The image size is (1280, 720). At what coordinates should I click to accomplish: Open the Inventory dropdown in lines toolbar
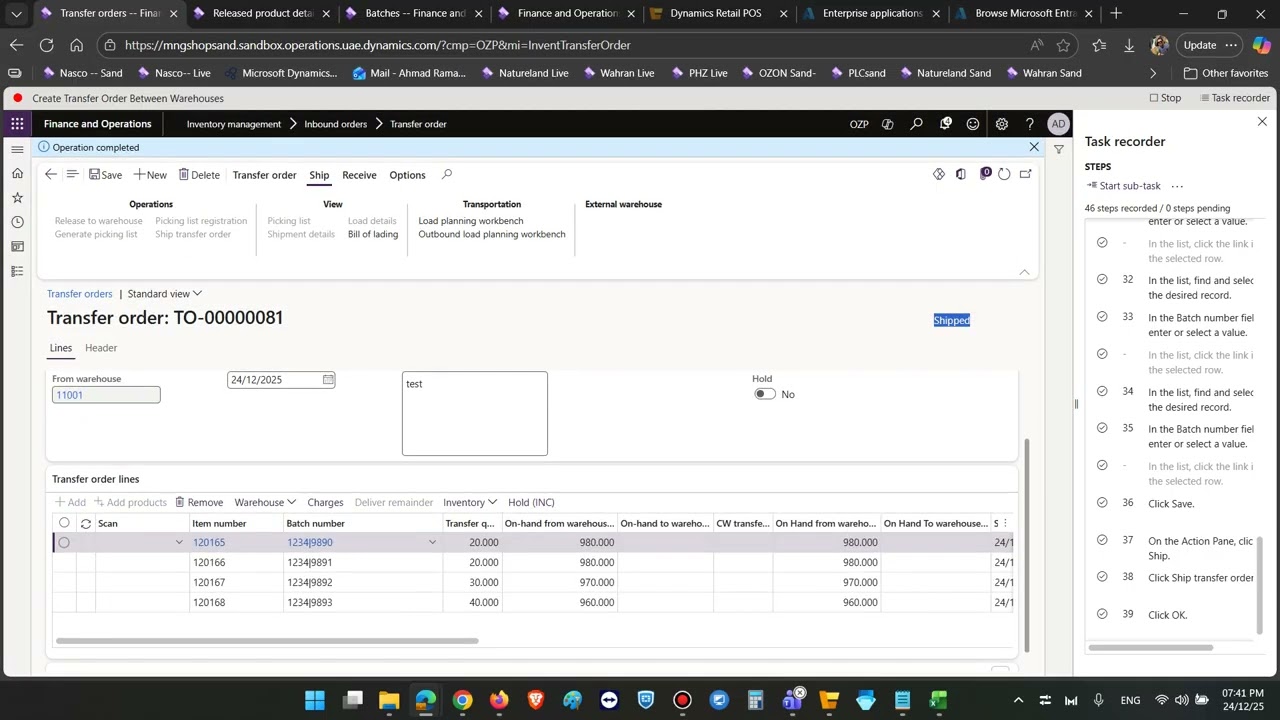pos(470,502)
